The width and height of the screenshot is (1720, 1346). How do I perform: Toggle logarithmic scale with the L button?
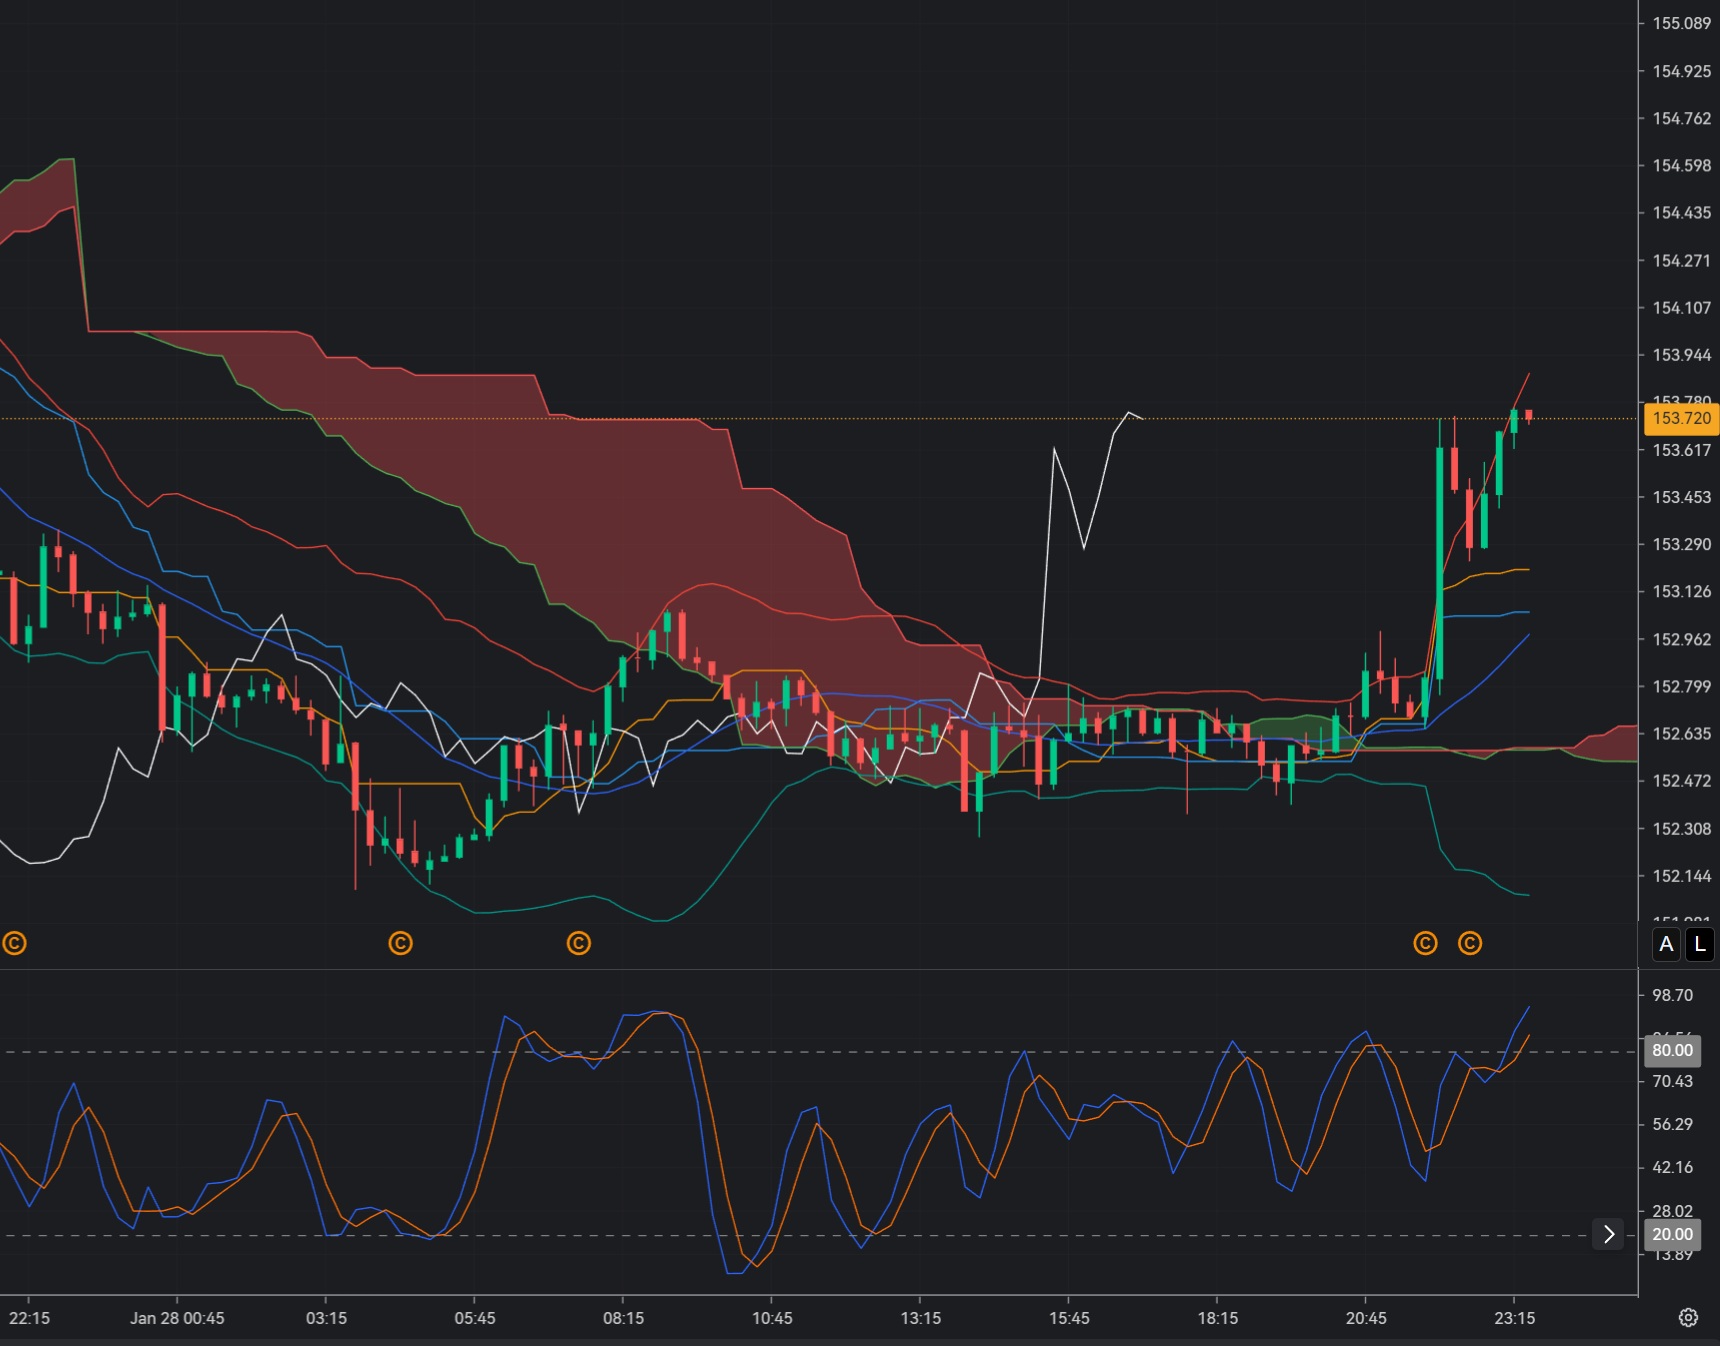[1701, 943]
